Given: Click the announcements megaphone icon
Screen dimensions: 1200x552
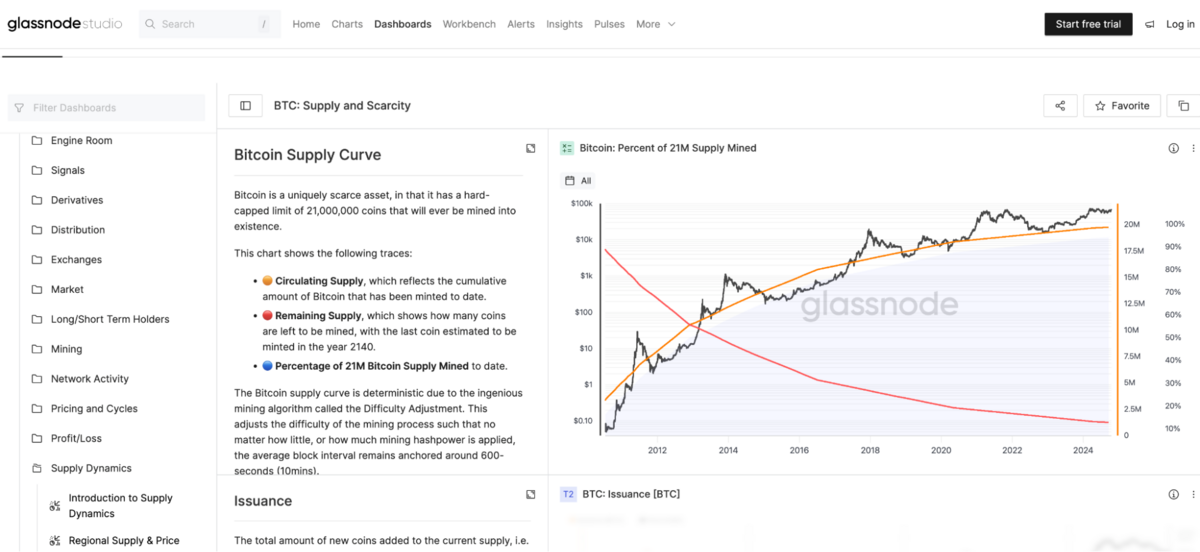Looking at the screenshot, I should pyautogui.click(x=1149, y=24).
